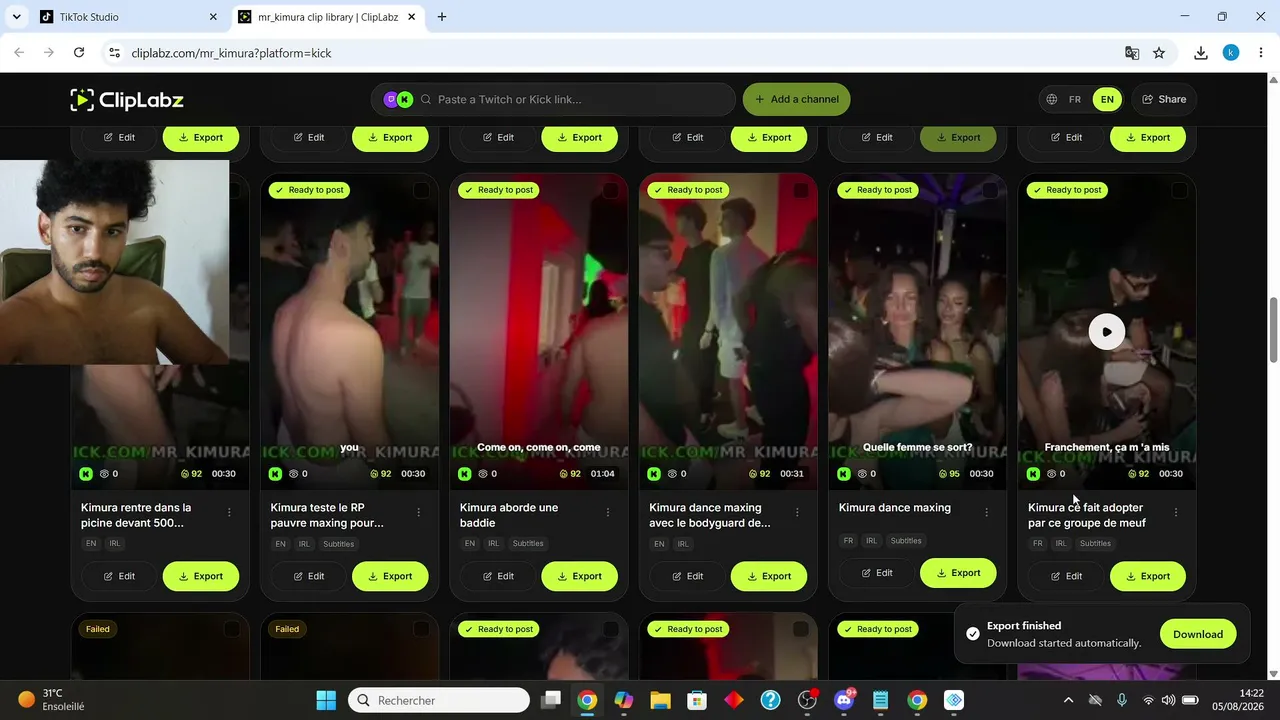Open the 'Come on, come on, come' clip thumbnail
Viewport: 1280px width, 720px height.
pyautogui.click(x=539, y=332)
